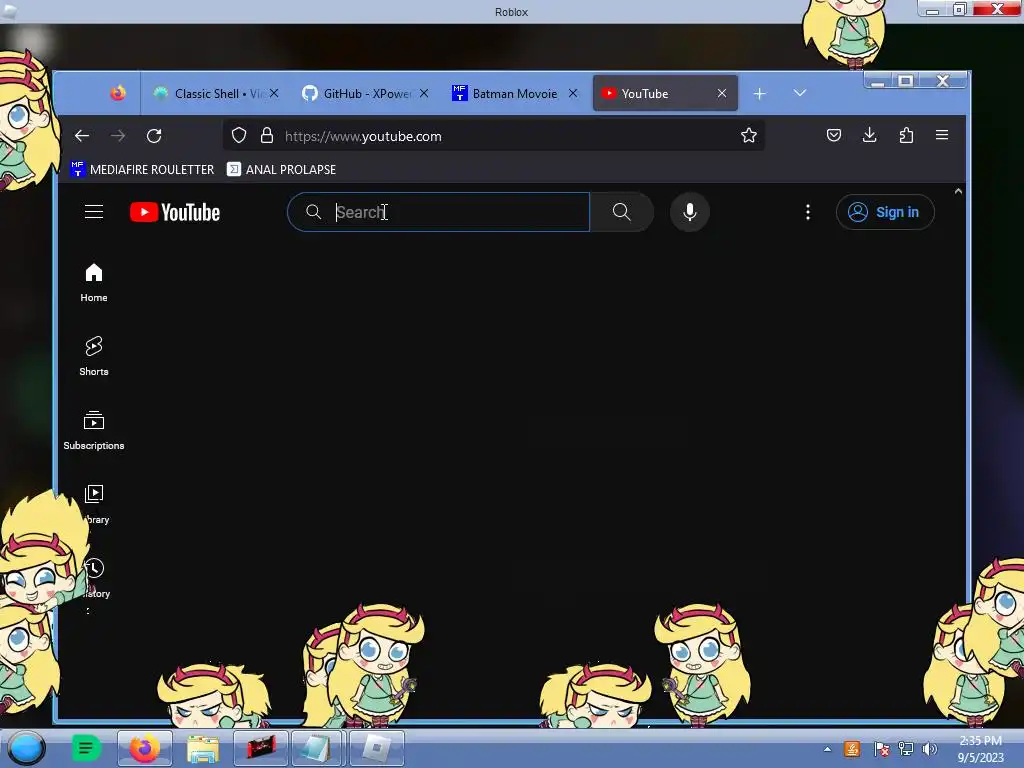Screen dimensions: 1024x768
Task: Open the green notes app on taskbar
Action: (86, 748)
